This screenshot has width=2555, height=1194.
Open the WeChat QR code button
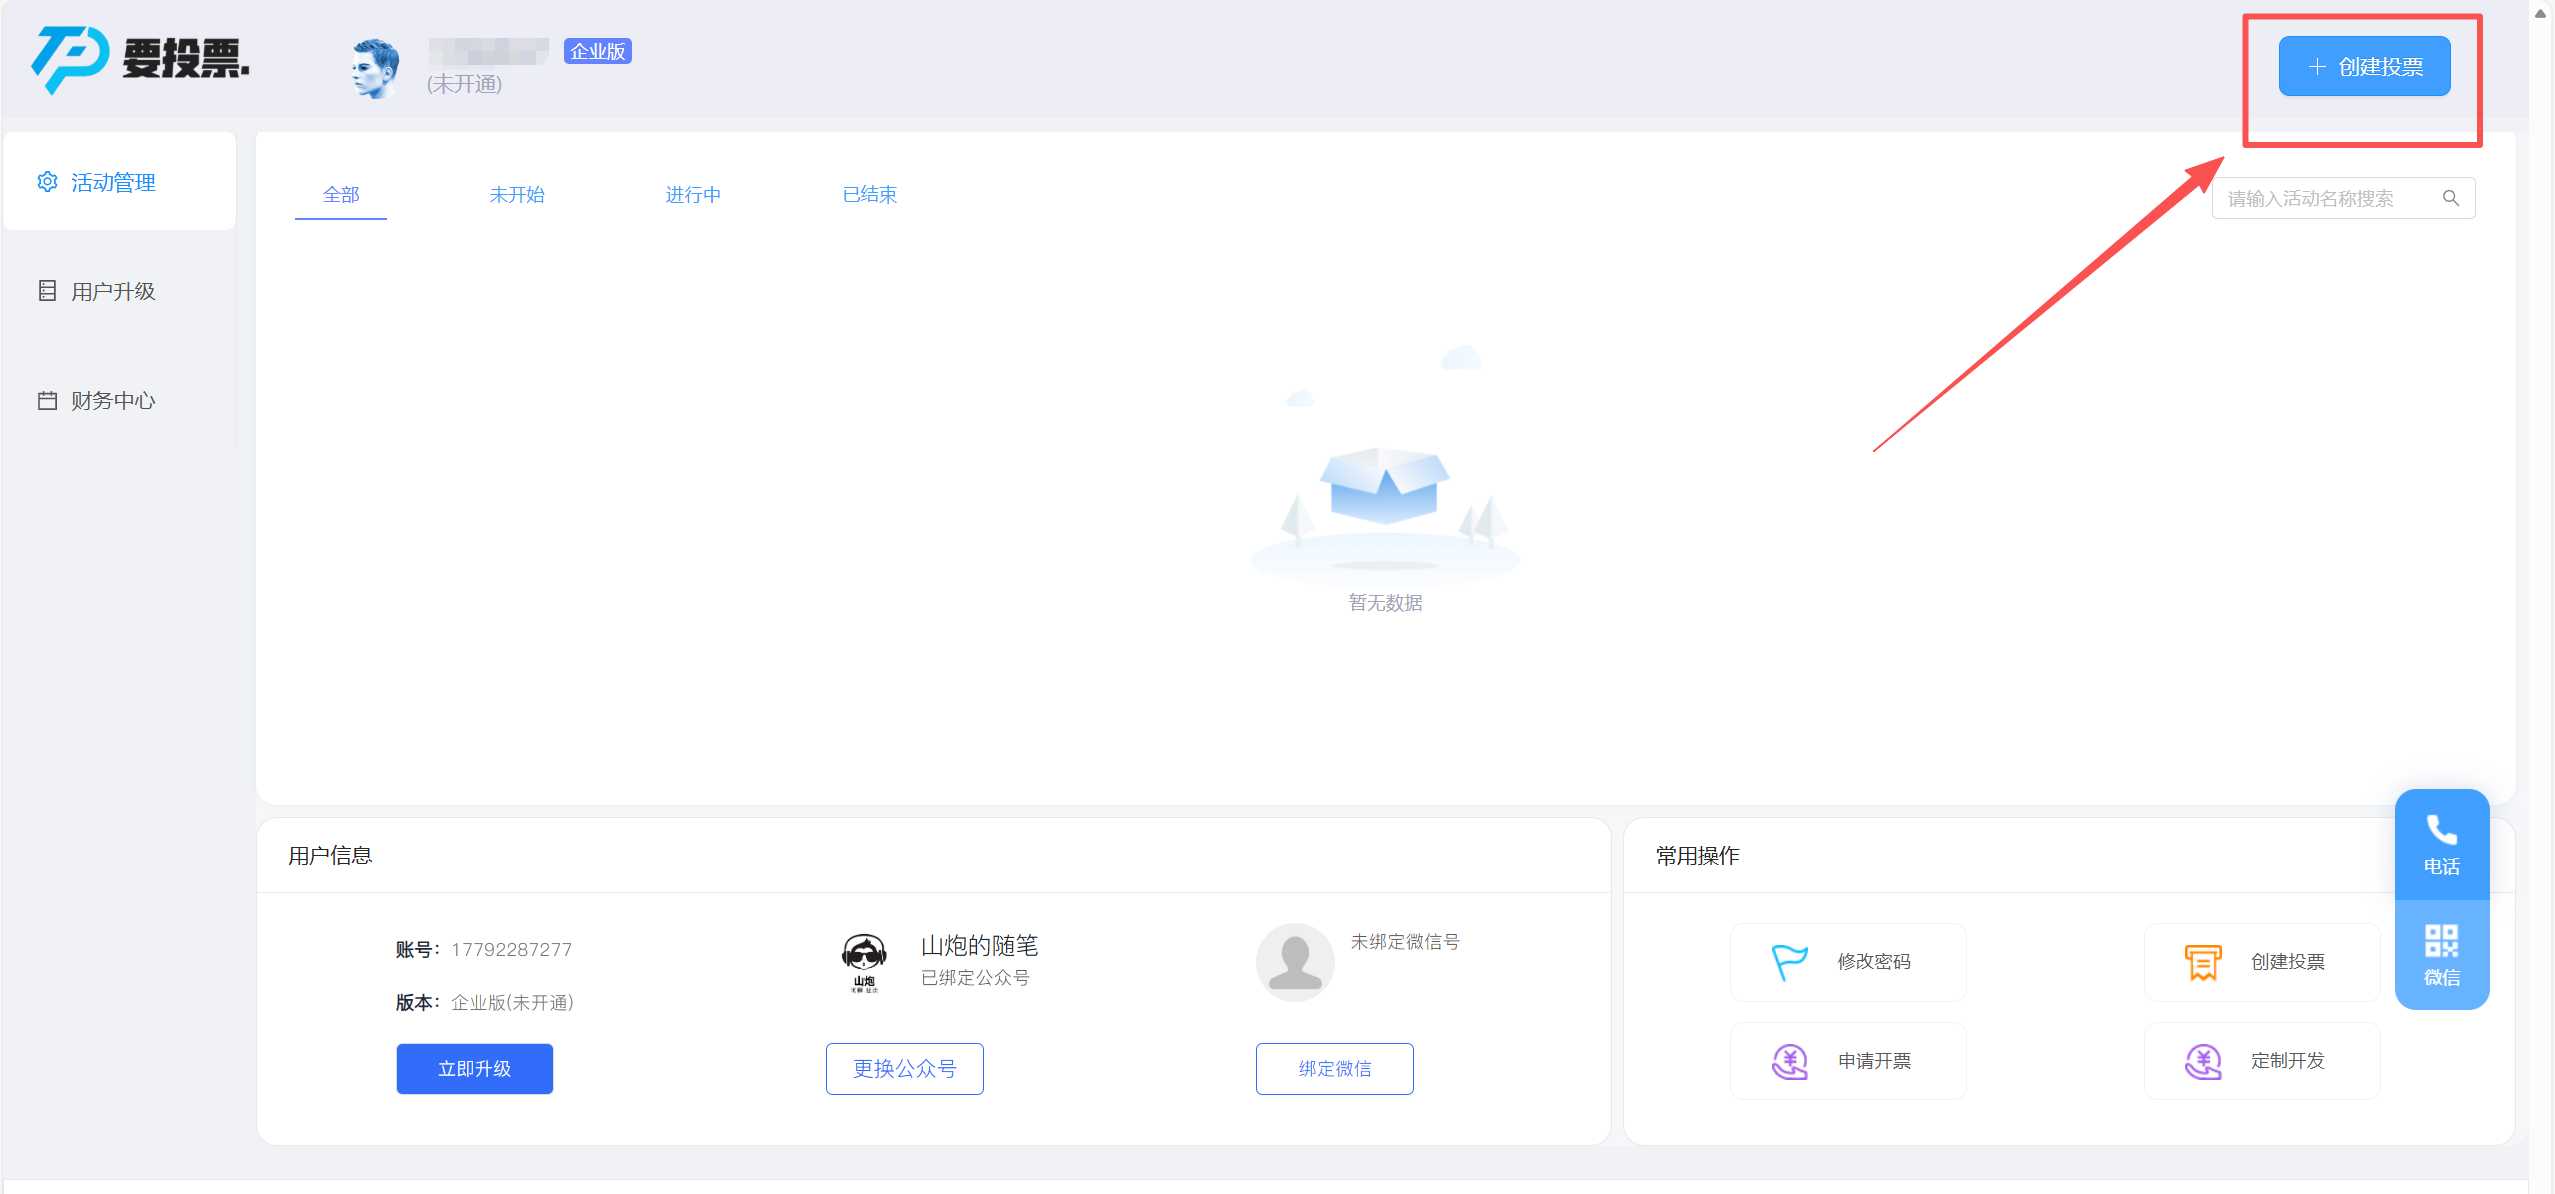tap(2441, 955)
